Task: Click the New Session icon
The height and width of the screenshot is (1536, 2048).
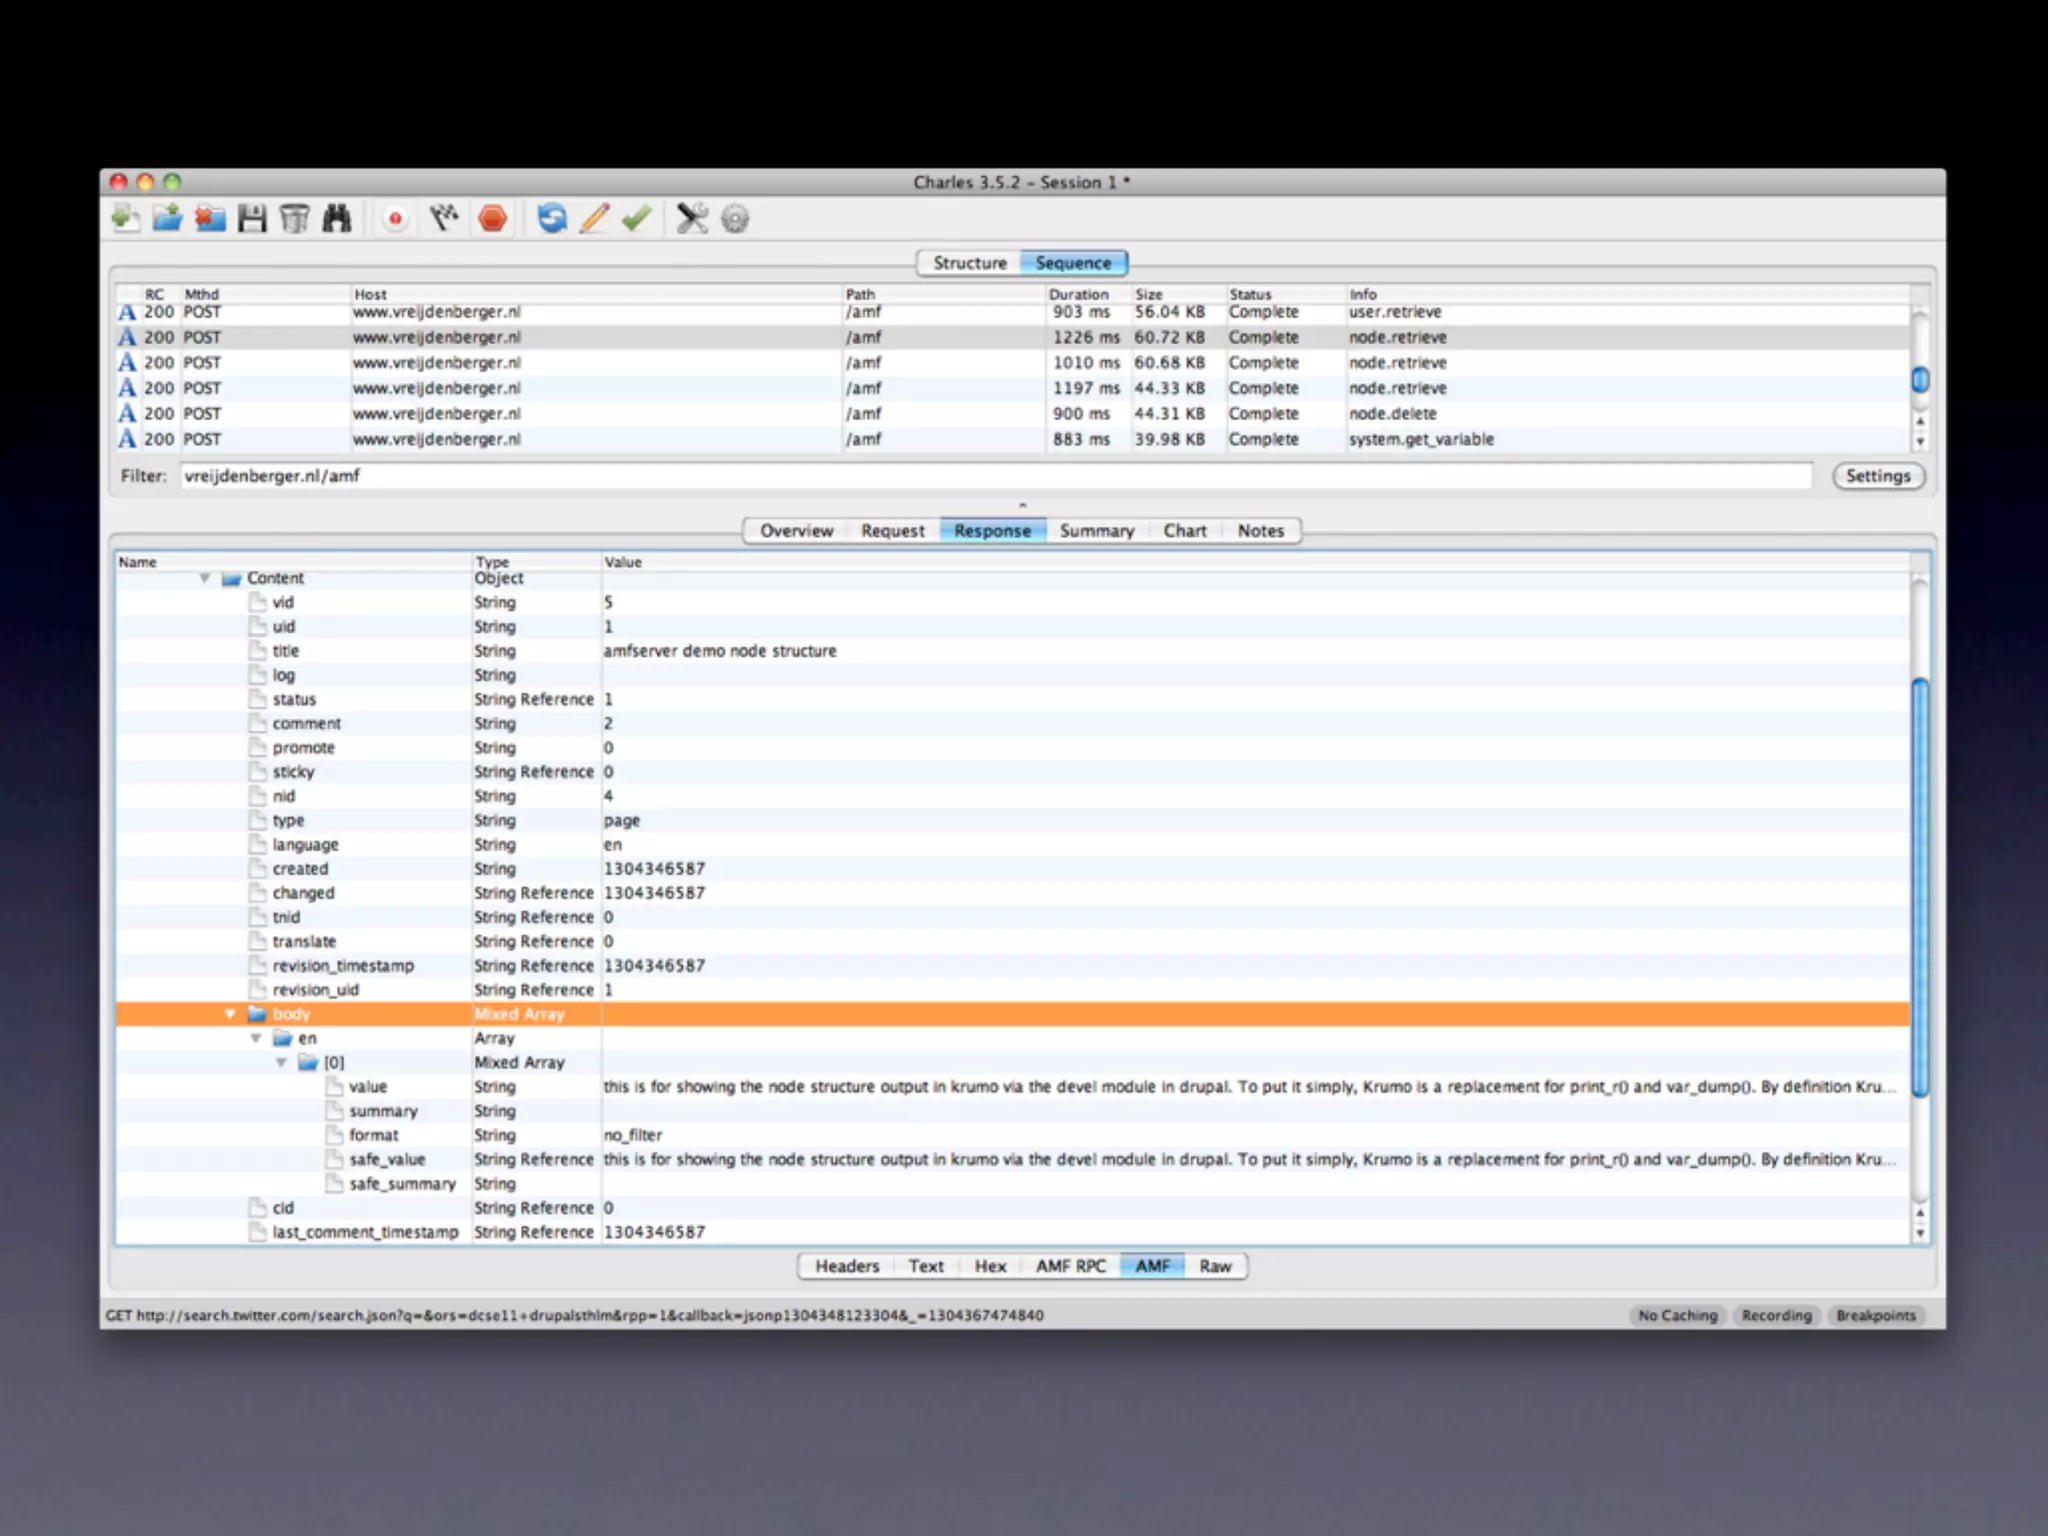Action: coord(126,218)
